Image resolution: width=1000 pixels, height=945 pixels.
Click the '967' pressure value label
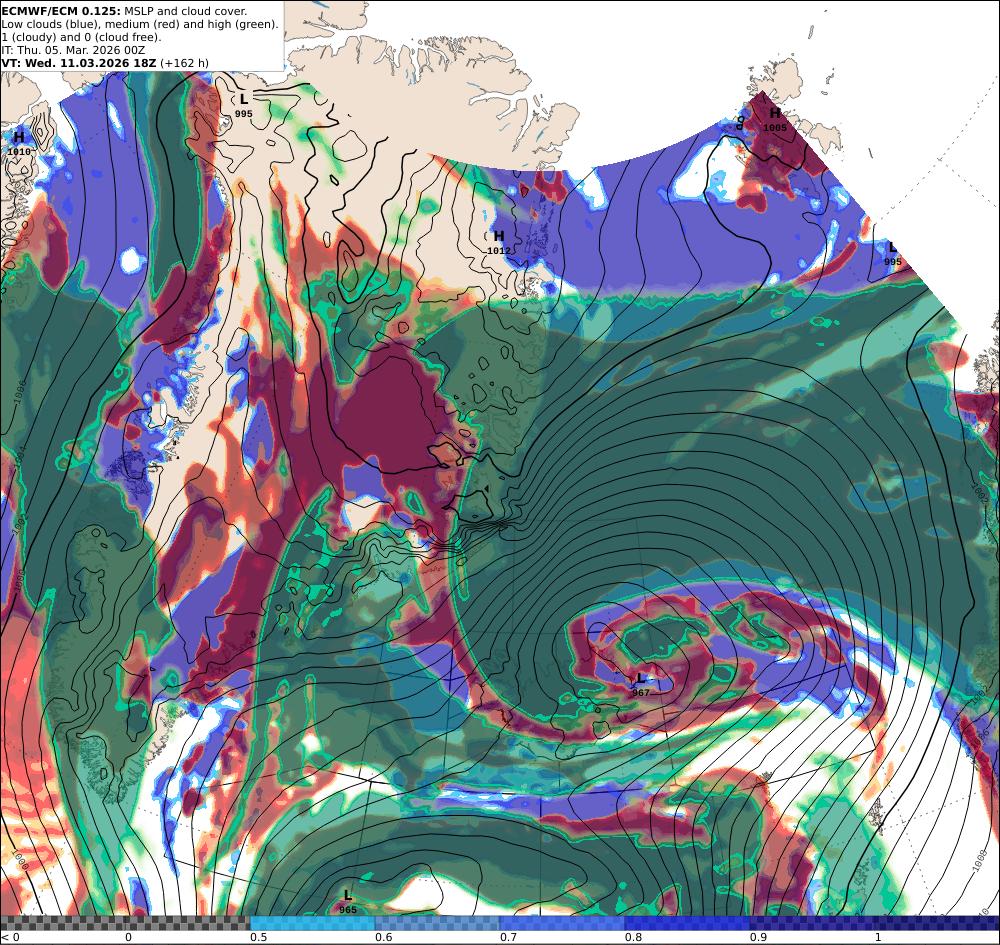point(640,692)
